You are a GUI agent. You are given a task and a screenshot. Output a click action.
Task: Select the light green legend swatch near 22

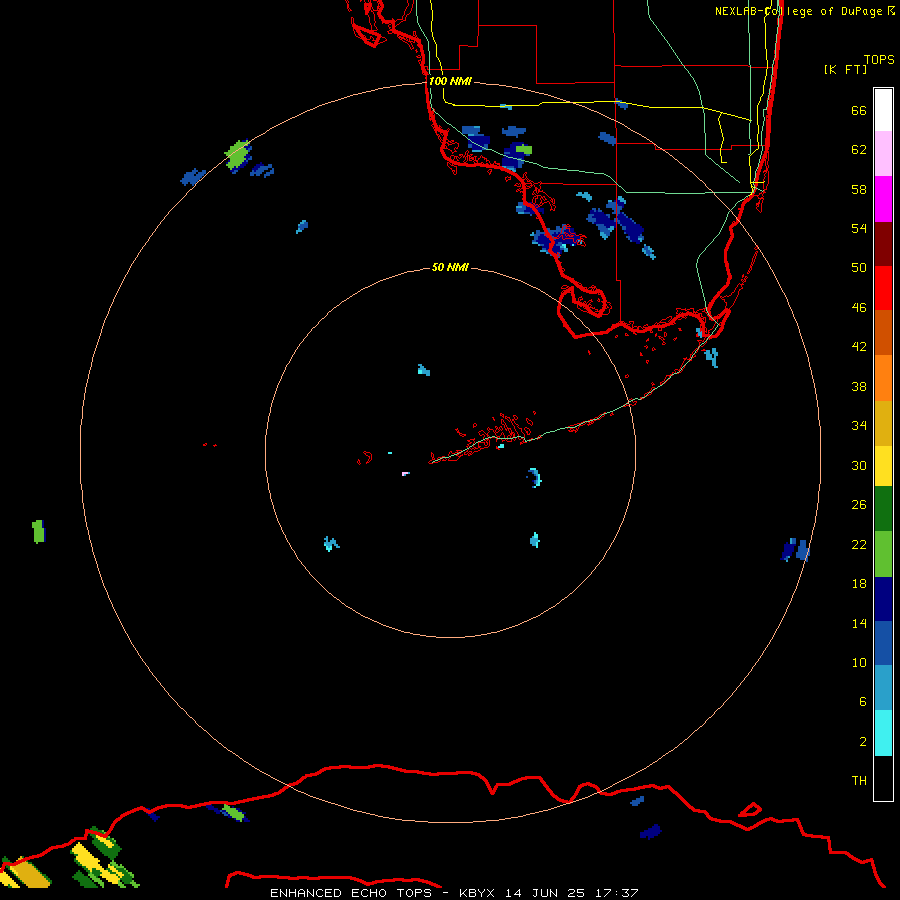[883, 554]
